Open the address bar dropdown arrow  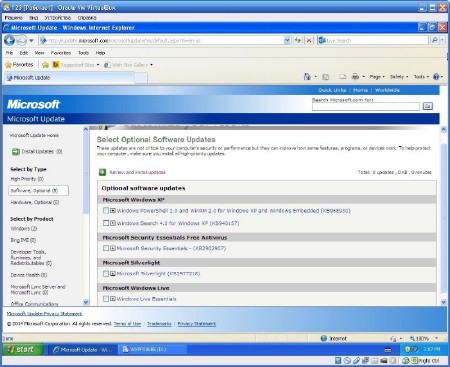pyautogui.click(x=287, y=40)
